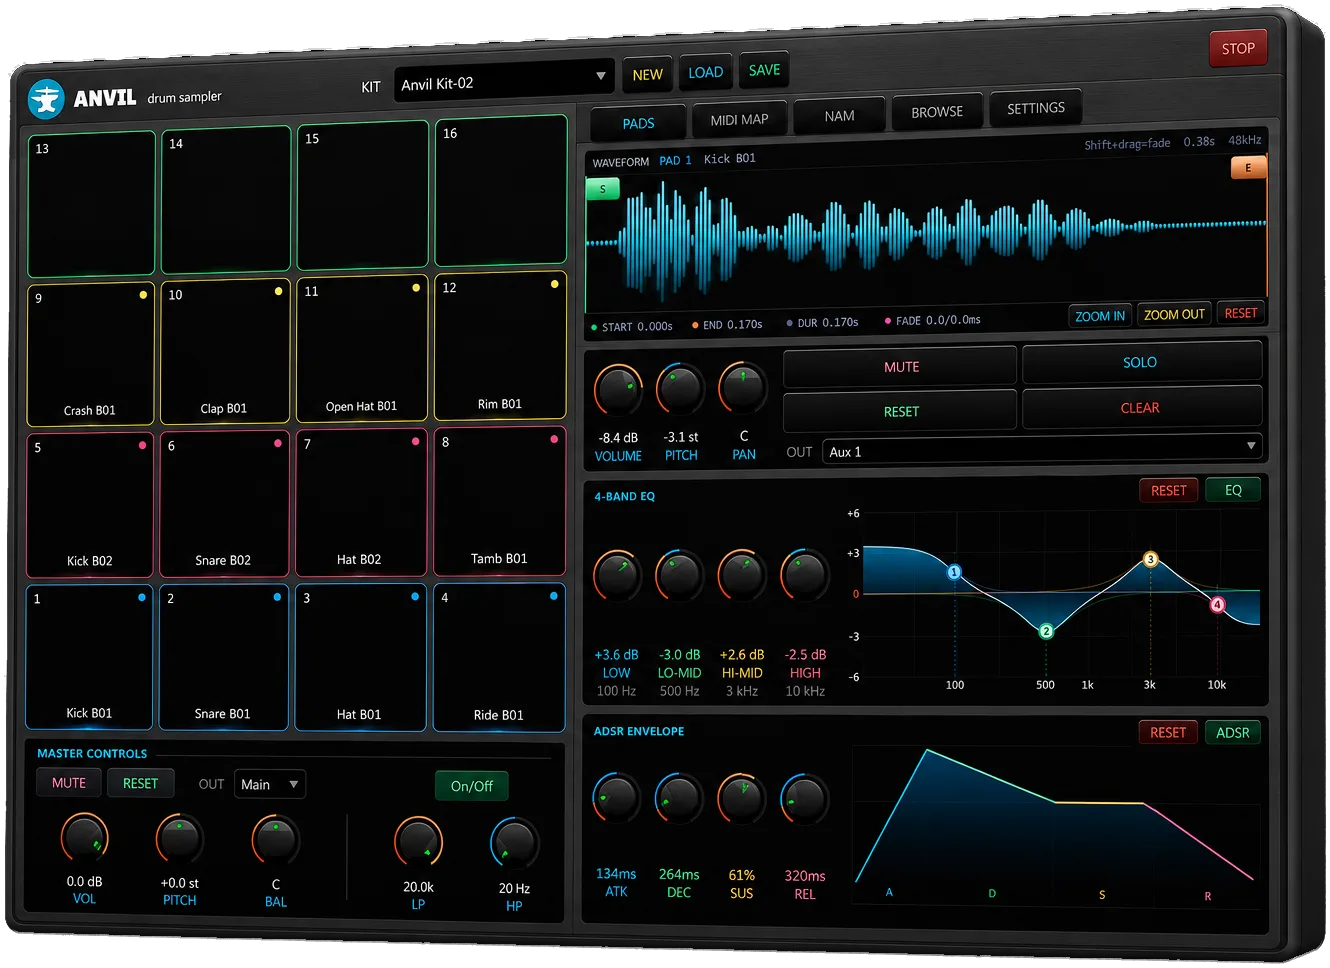Click the master BAL knob
Viewport: 1330px width, 968px height.
[x=275, y=840]
